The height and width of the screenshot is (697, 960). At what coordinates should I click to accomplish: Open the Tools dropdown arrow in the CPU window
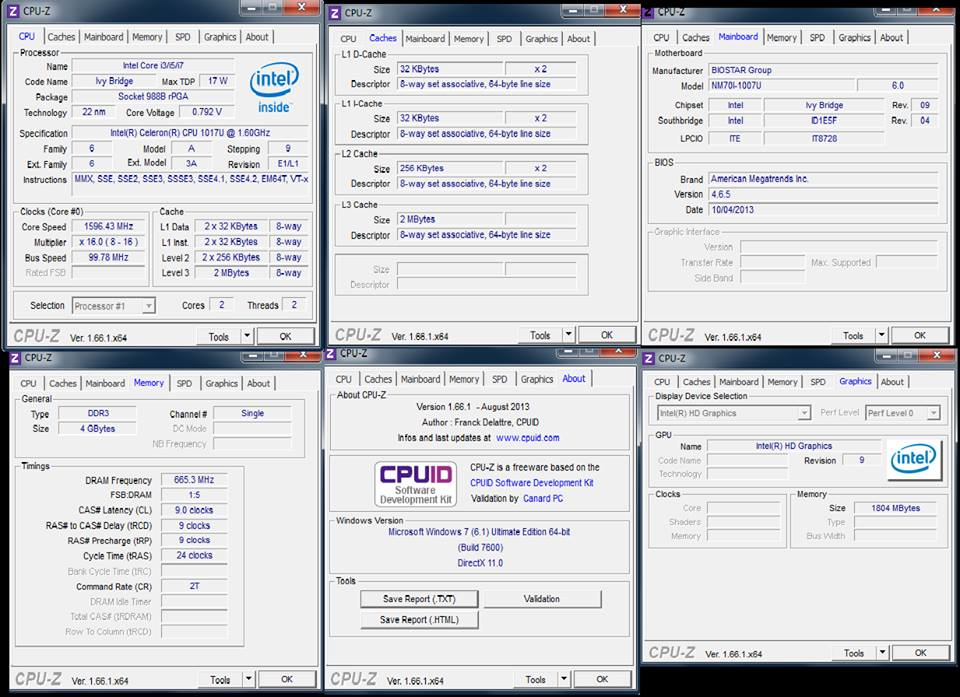247,336
